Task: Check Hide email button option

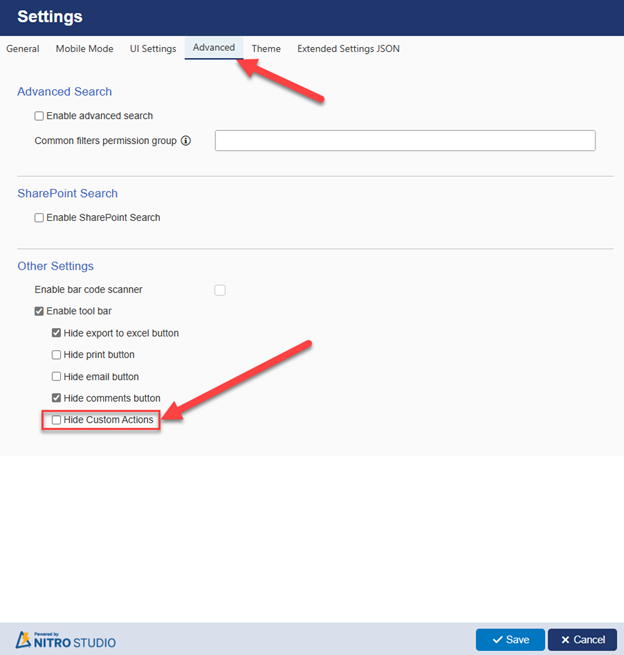Action: coord(56,376)
